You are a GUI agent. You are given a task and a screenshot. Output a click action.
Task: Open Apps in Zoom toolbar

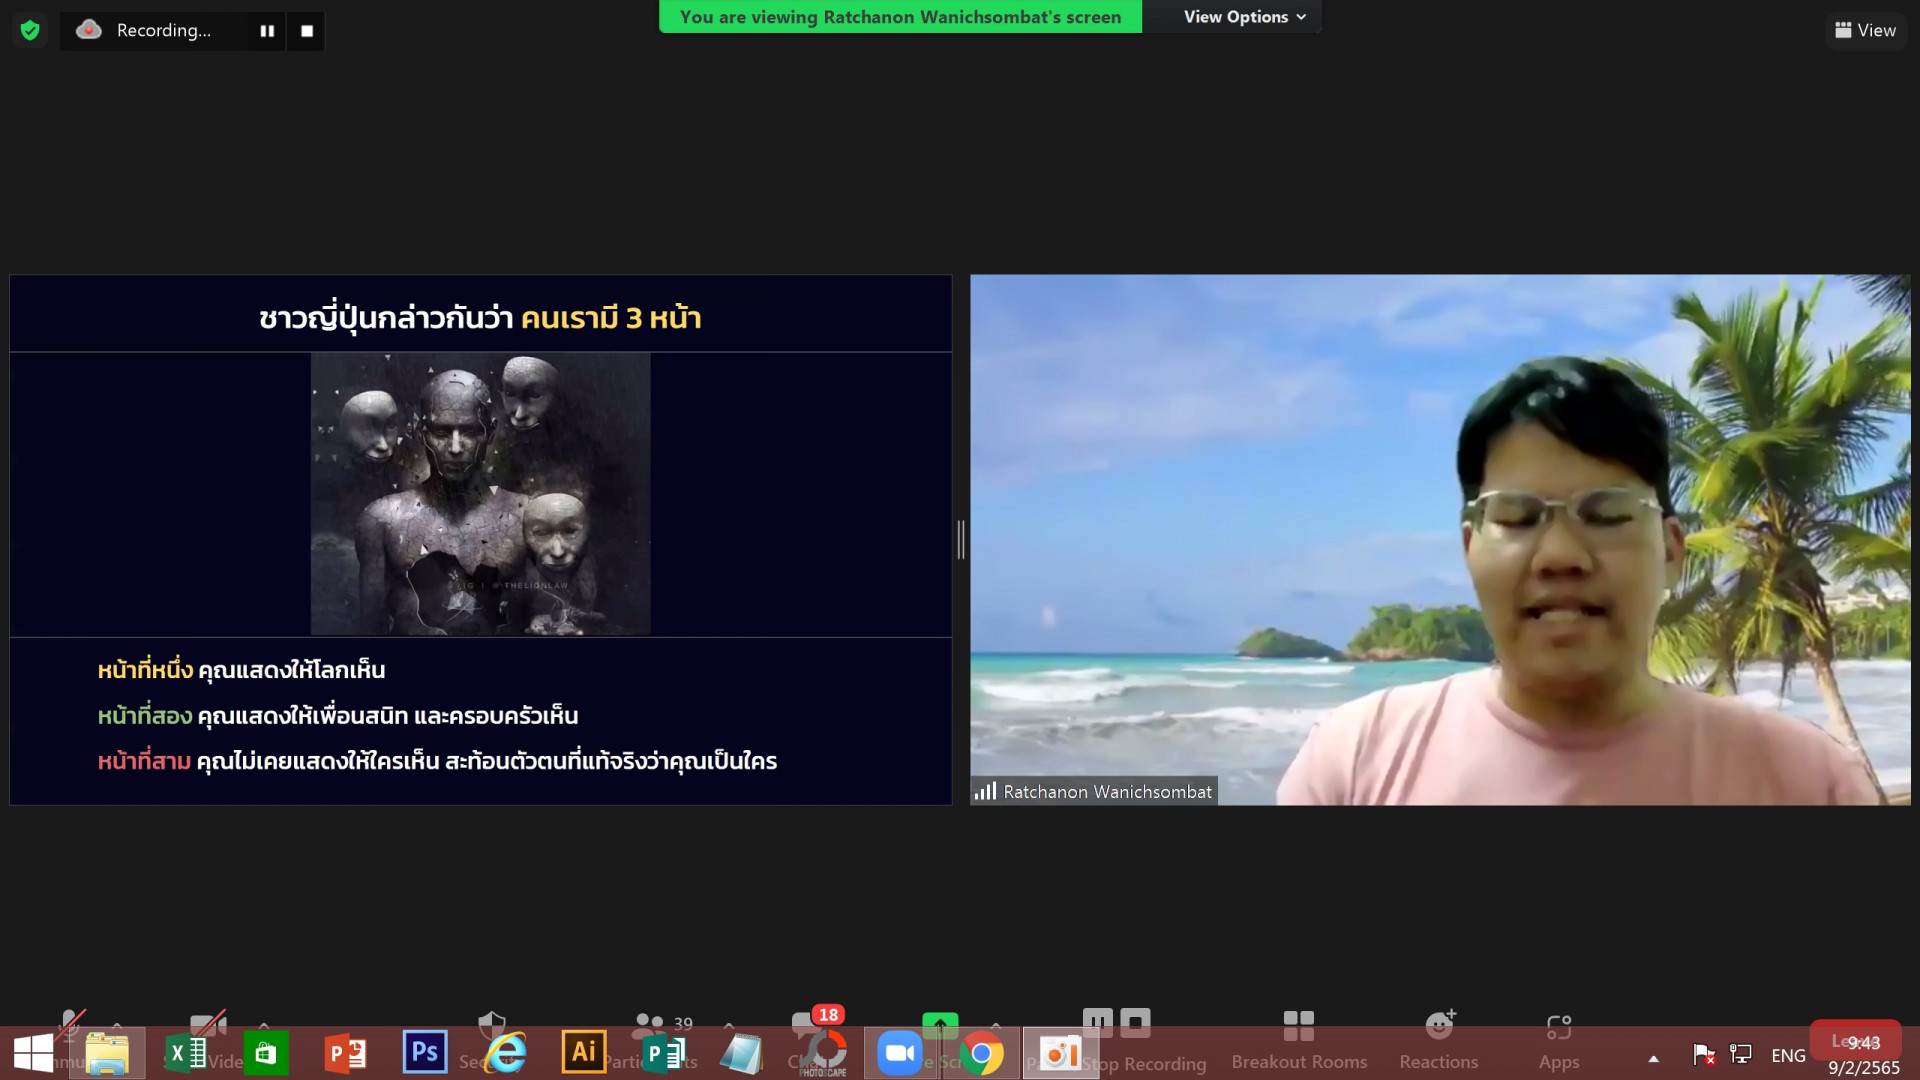(x=1559, y=1040)
